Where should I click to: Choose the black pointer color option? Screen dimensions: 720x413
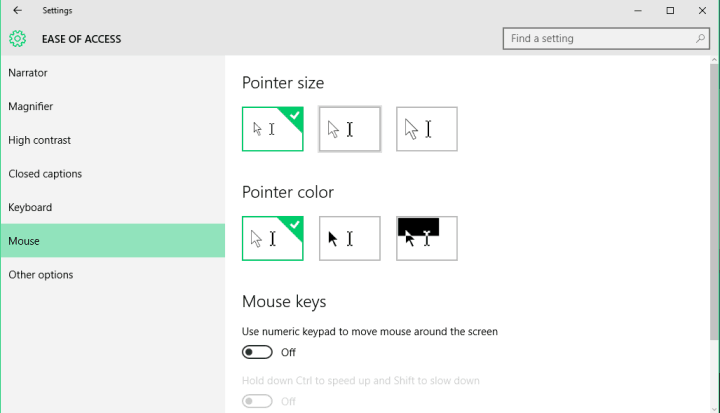tap(349, 238)
